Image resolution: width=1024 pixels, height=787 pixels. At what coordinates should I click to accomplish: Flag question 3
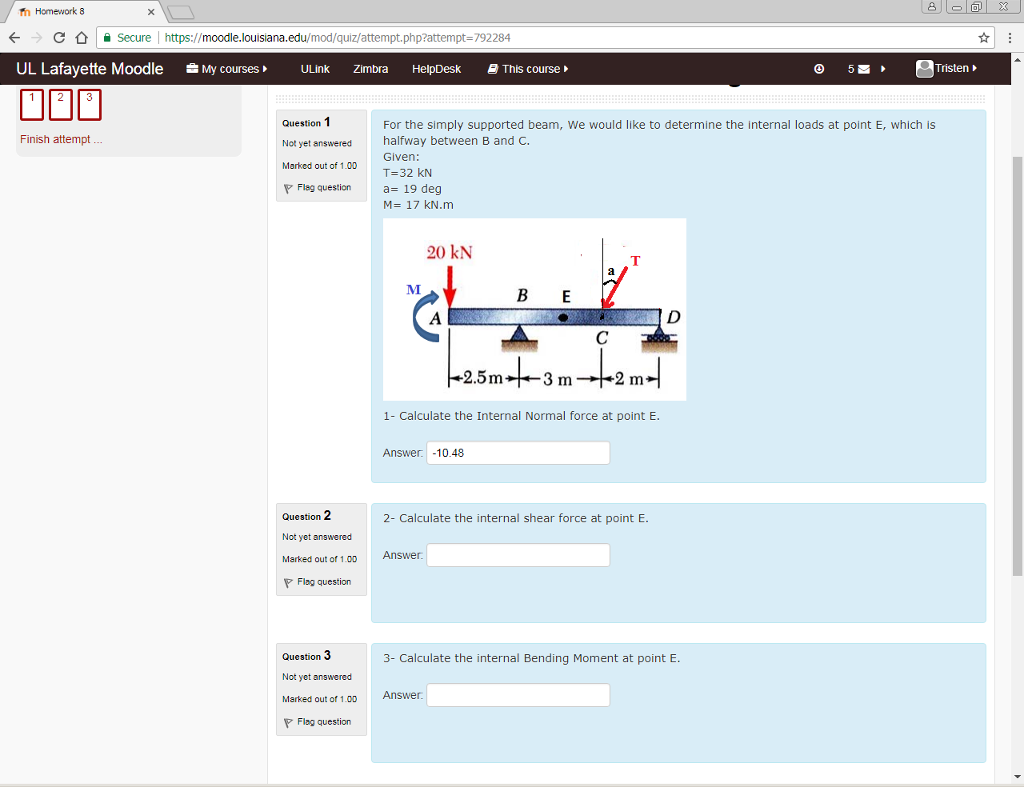(324, 722)
